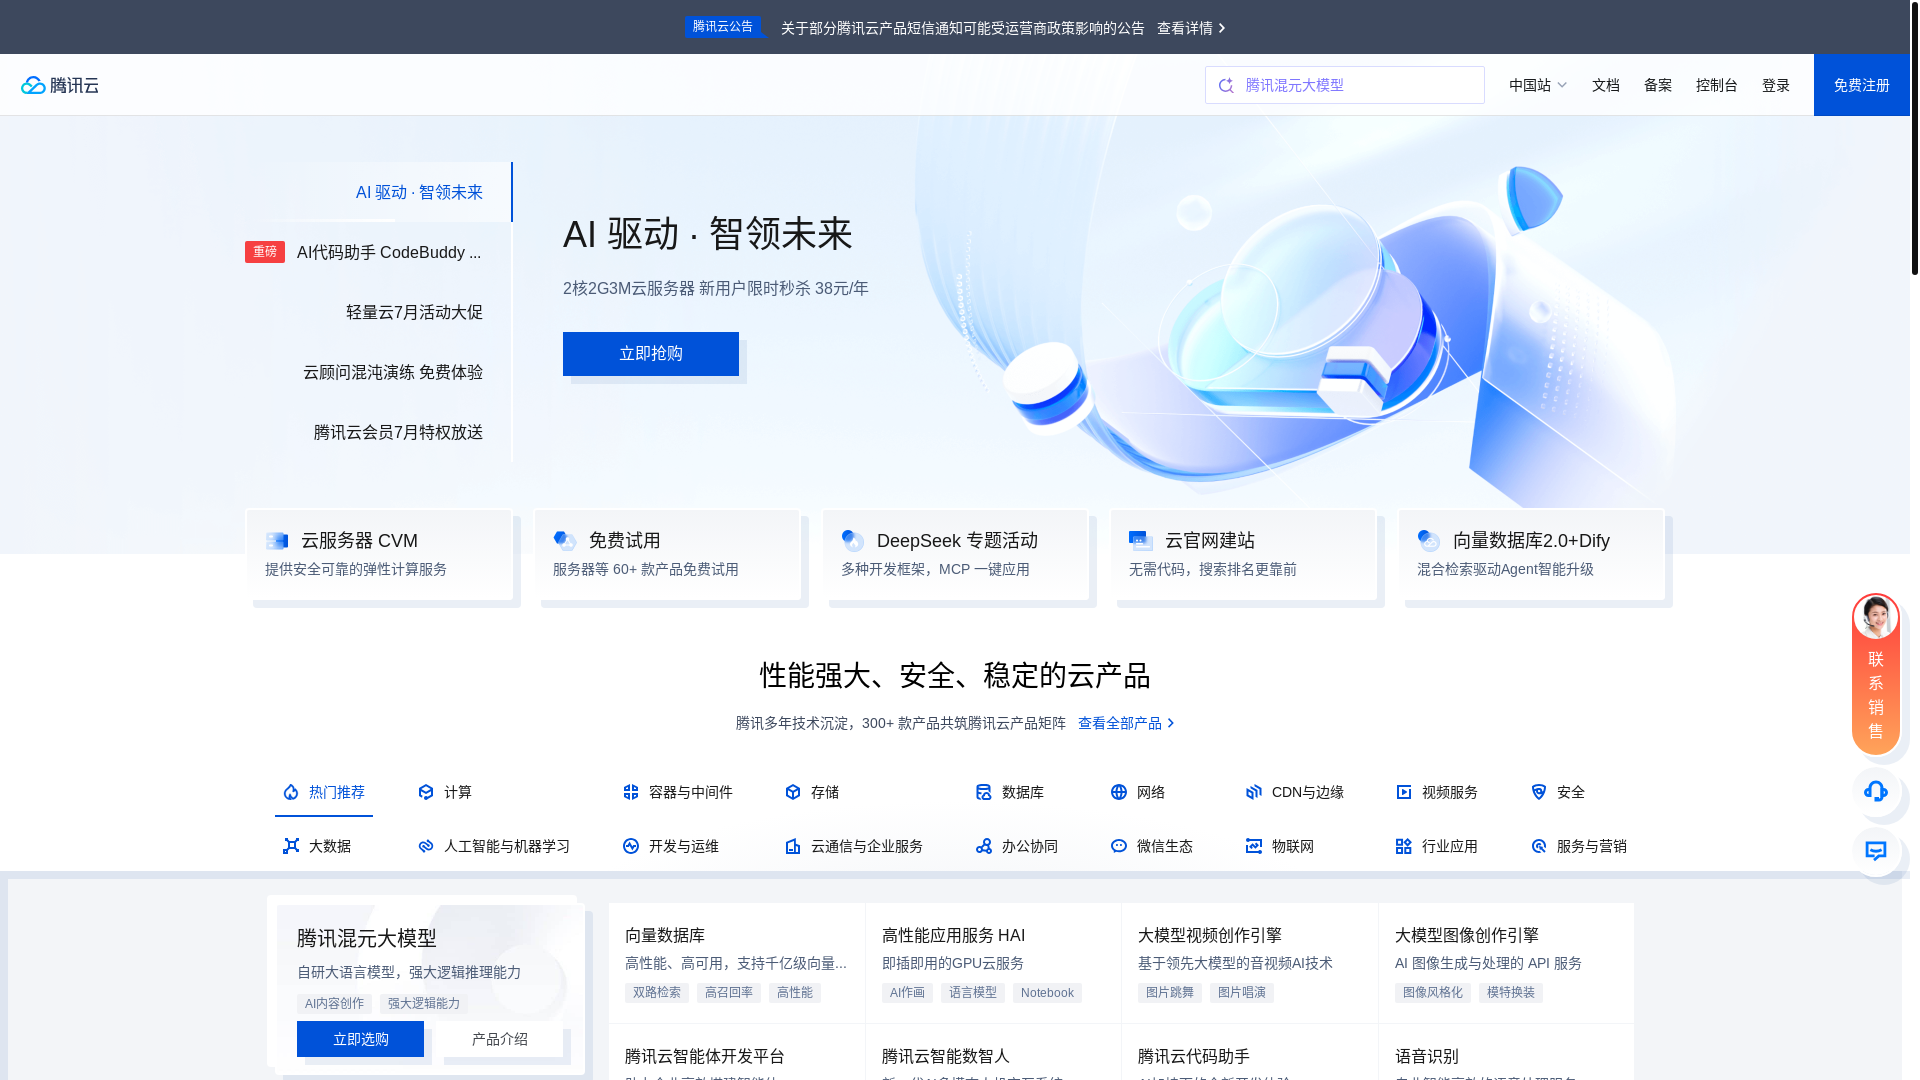Click the Notebook tag under HAI

point(1047,993)
